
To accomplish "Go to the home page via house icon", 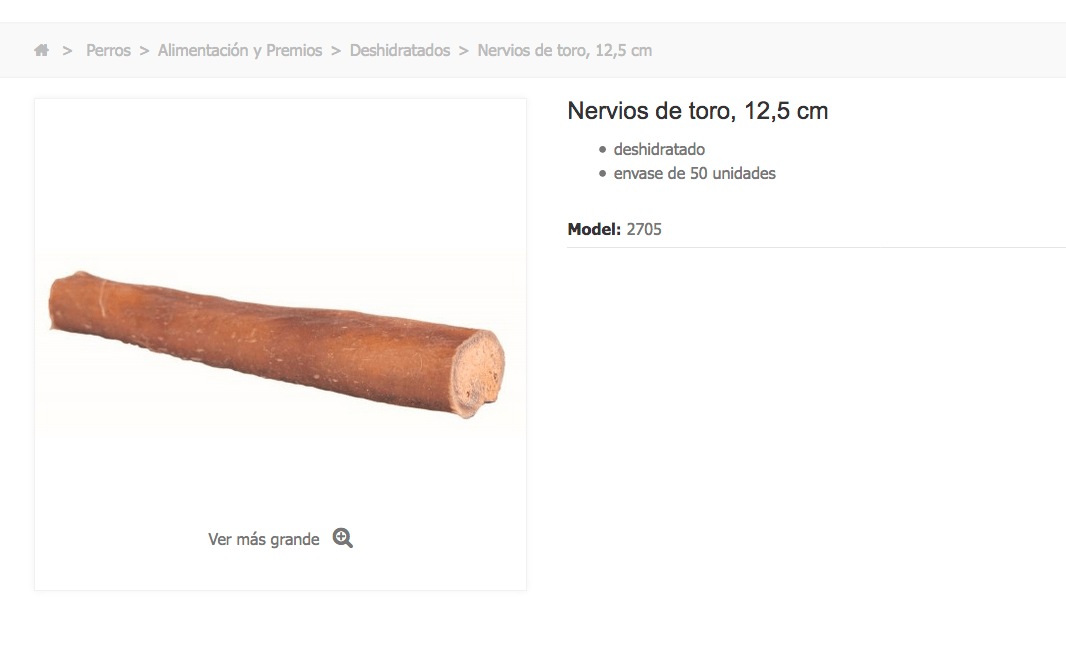I will pos(41,50).
